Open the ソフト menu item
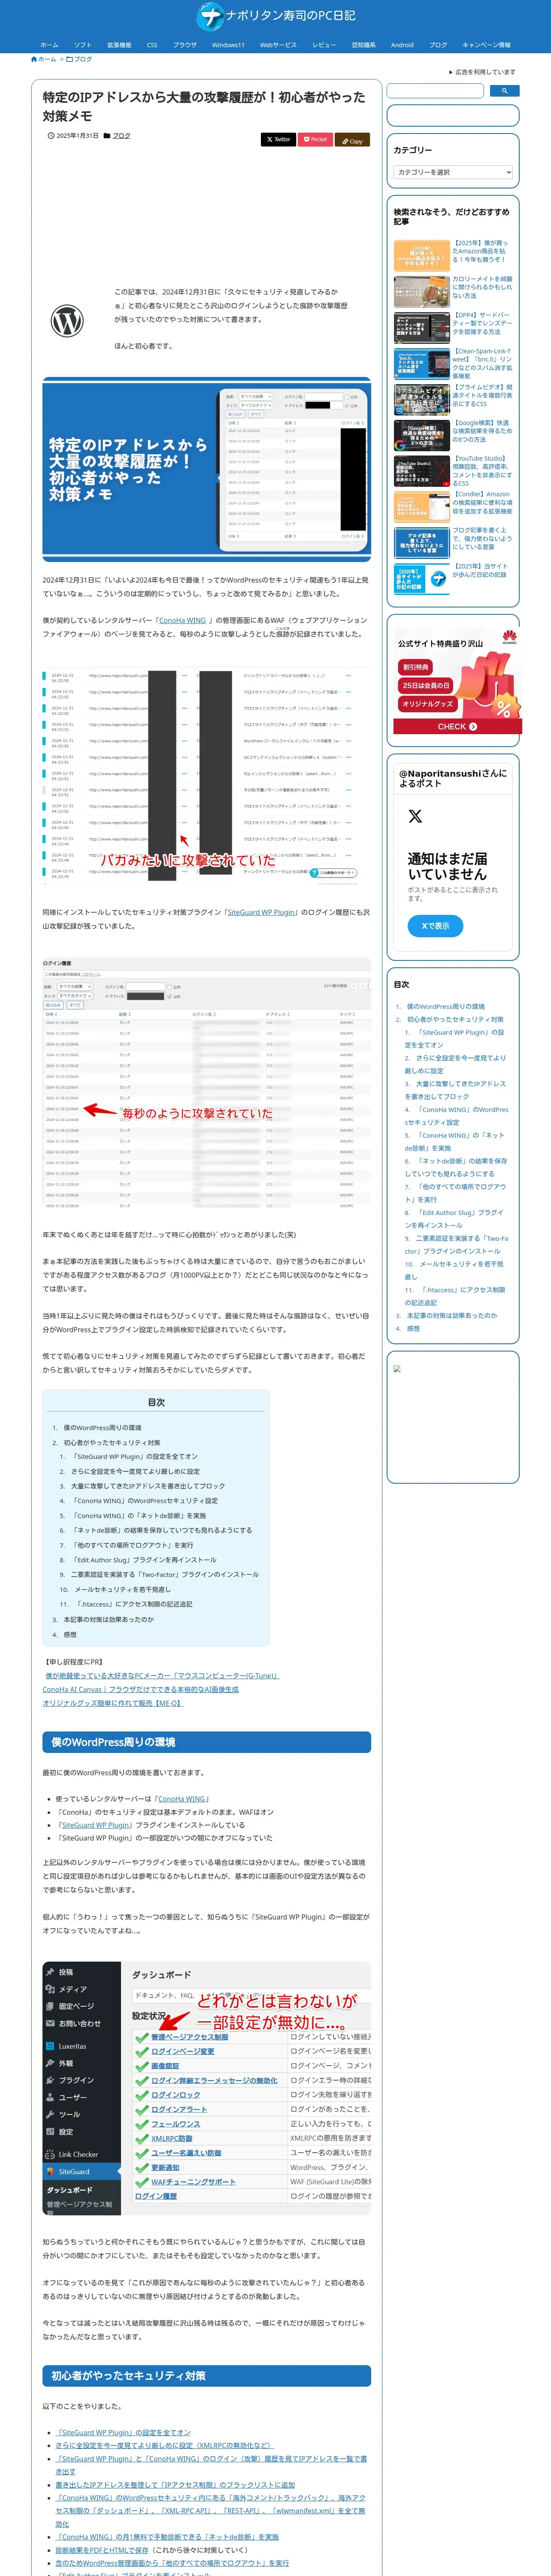The image size is (551, 2576). (x=83, y=45)
